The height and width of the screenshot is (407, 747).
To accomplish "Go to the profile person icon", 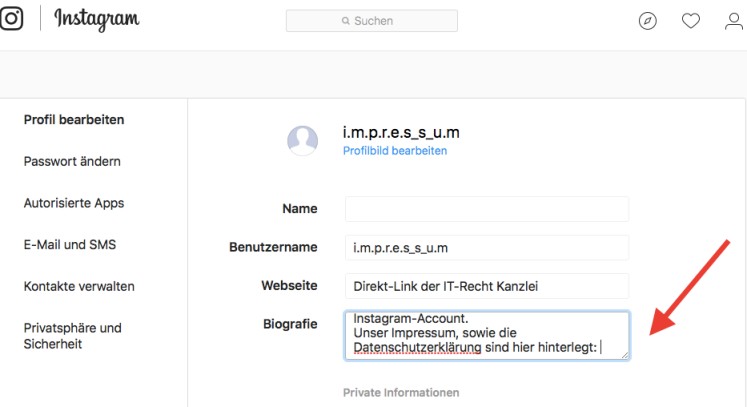I will 734,21.
